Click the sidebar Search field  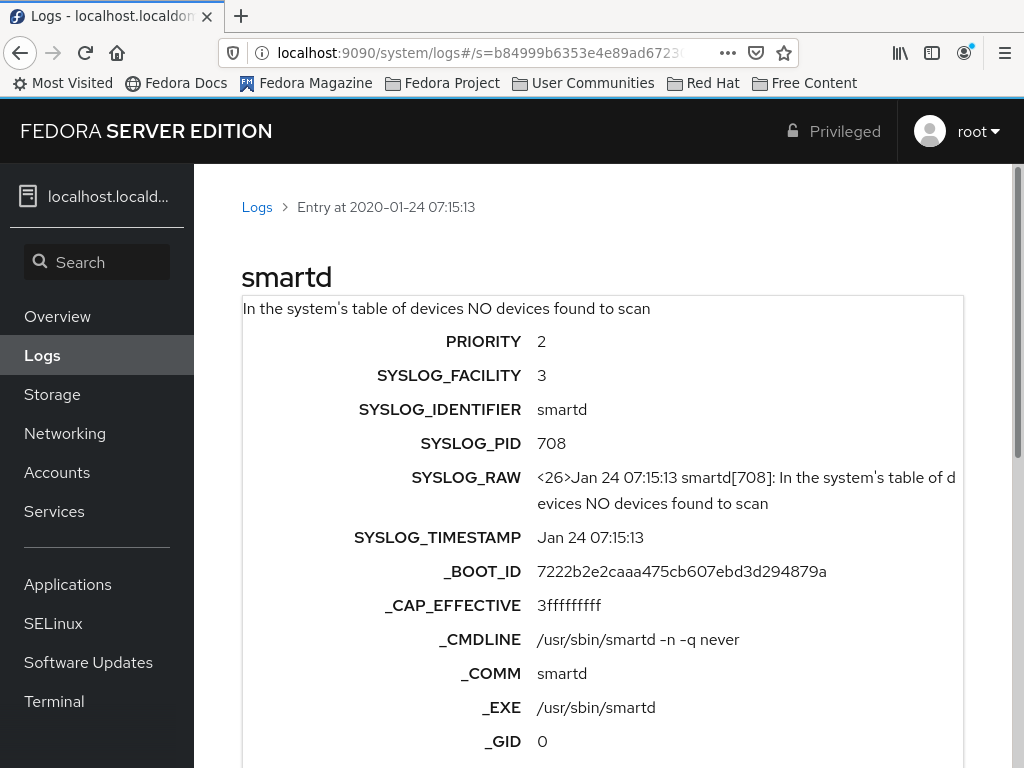pos(97,263)
